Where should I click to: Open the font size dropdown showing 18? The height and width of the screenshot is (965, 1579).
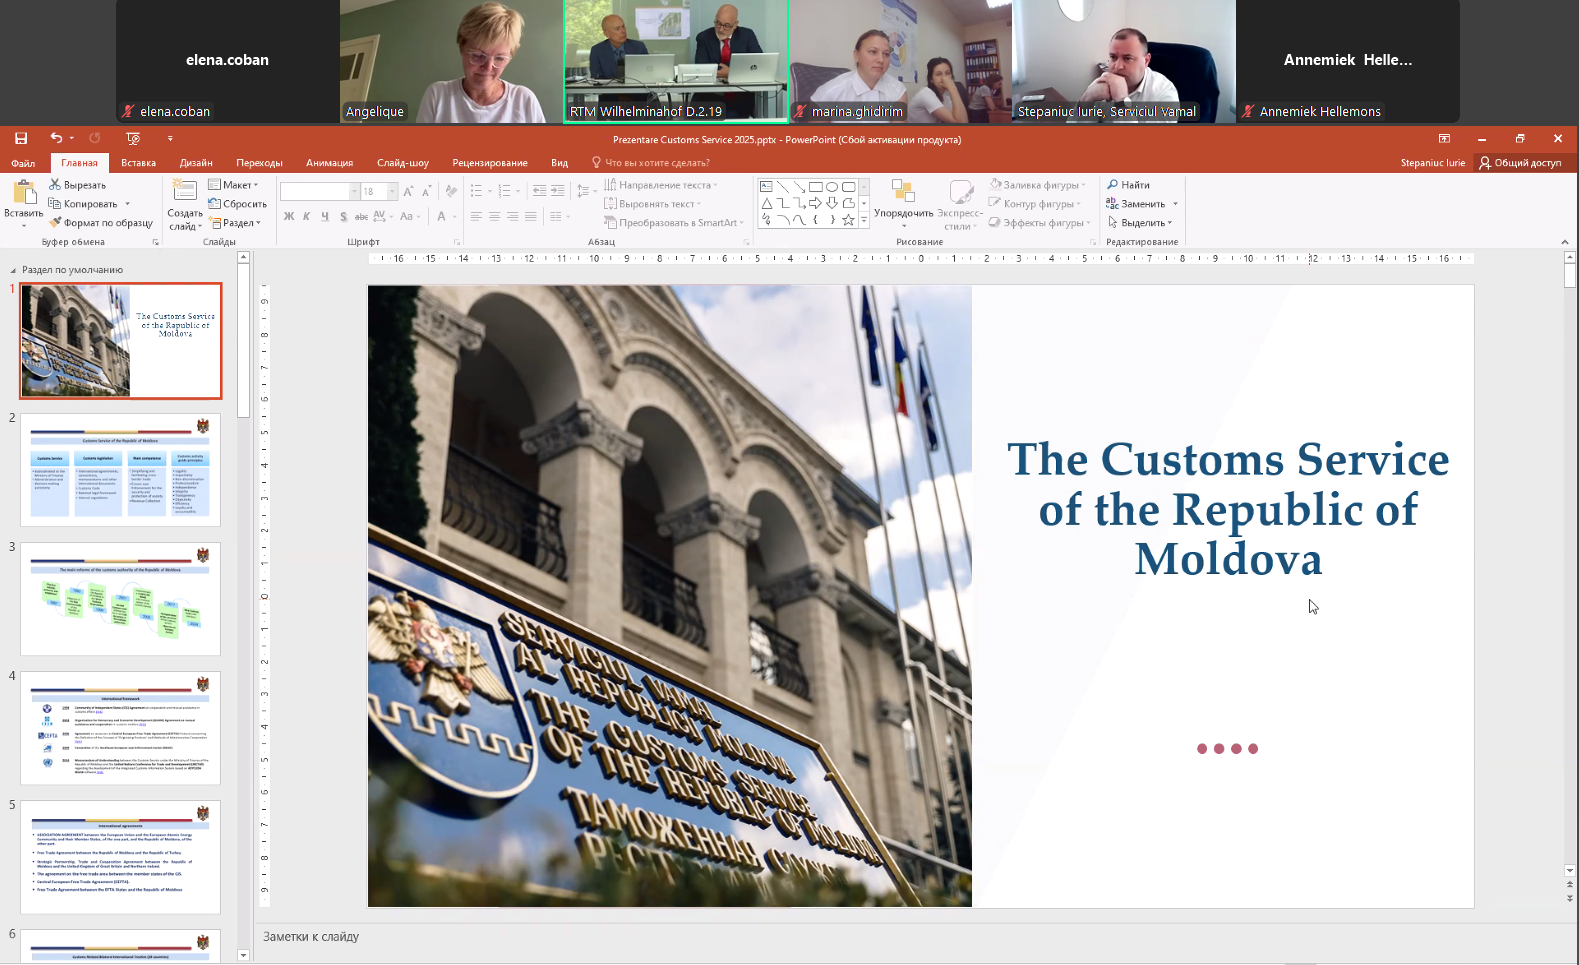pyautogui.click(x=393, y=191)
